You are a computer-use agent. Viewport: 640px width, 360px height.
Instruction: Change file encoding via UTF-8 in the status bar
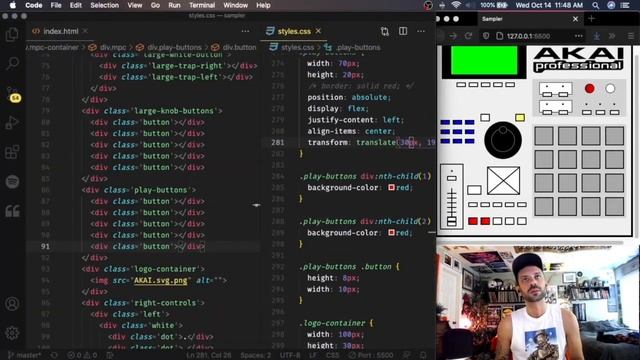coord(290,355)
